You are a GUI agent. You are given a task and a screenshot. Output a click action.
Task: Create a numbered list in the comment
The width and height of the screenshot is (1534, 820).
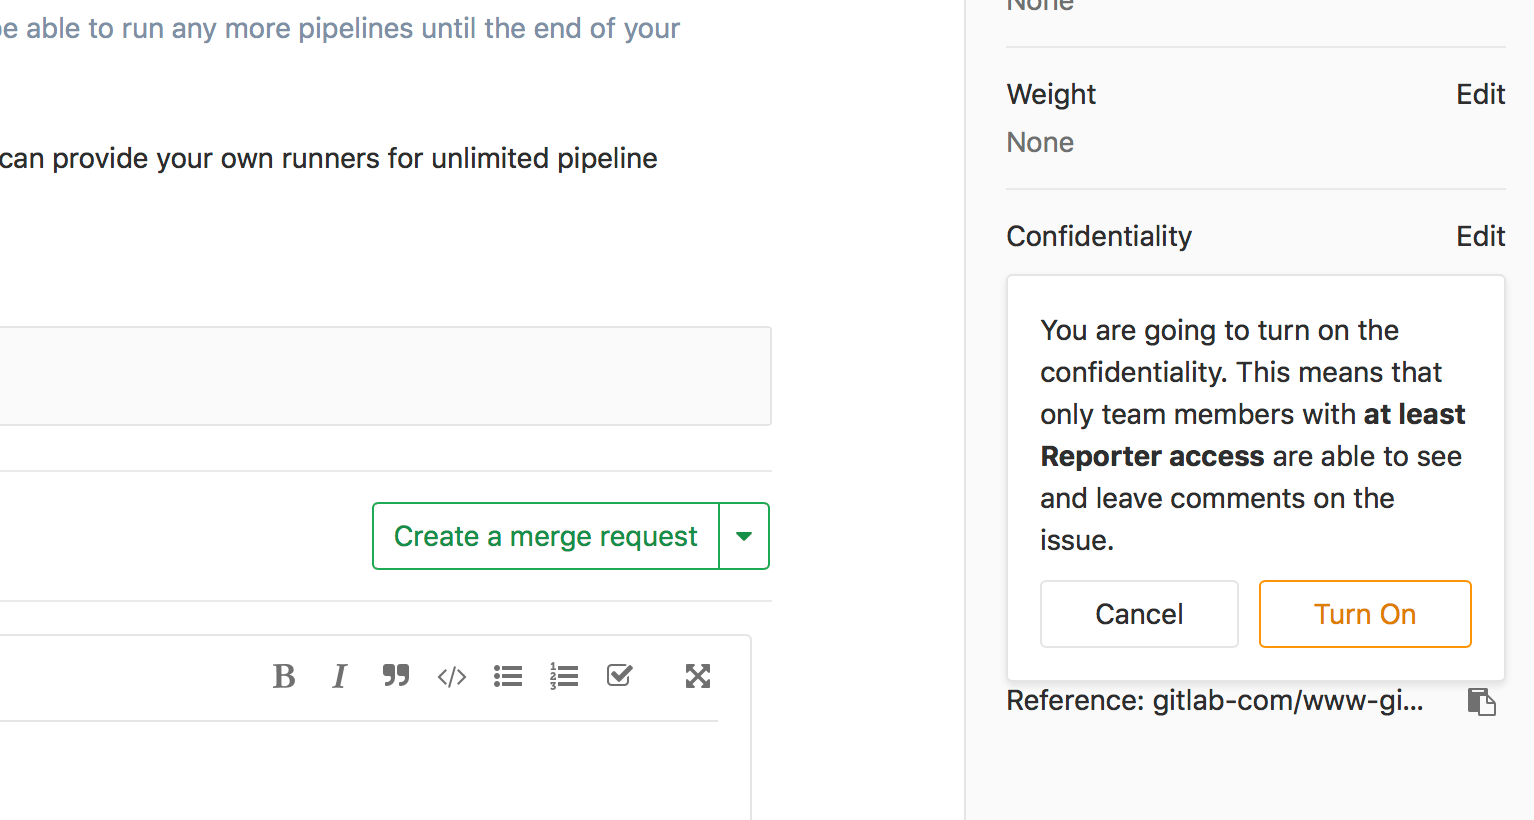click(x=563, y=676)
